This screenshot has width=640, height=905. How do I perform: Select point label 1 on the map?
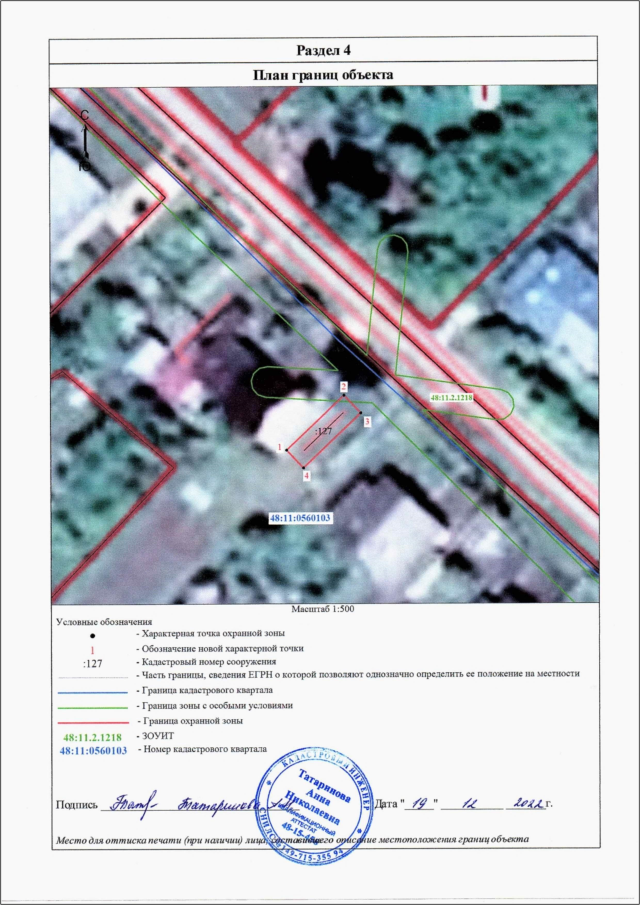[x=279, y=447]
